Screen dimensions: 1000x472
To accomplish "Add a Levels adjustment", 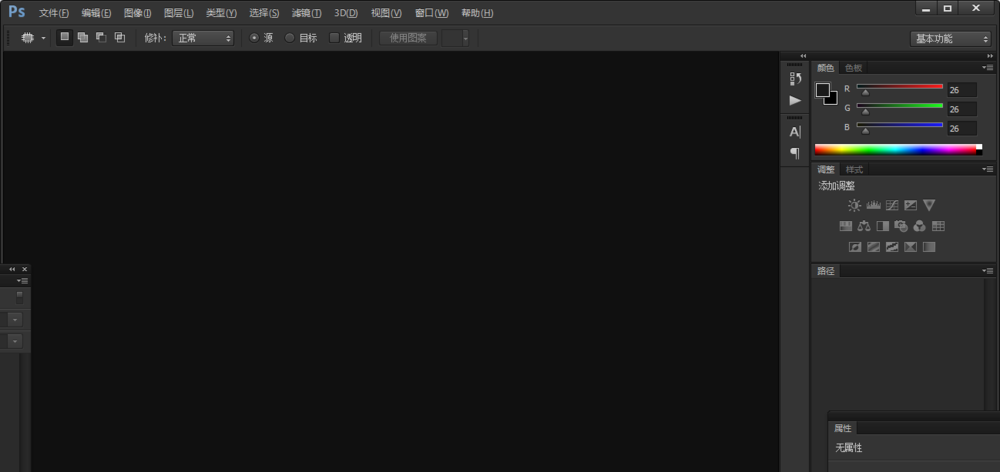I will [873, 205].
